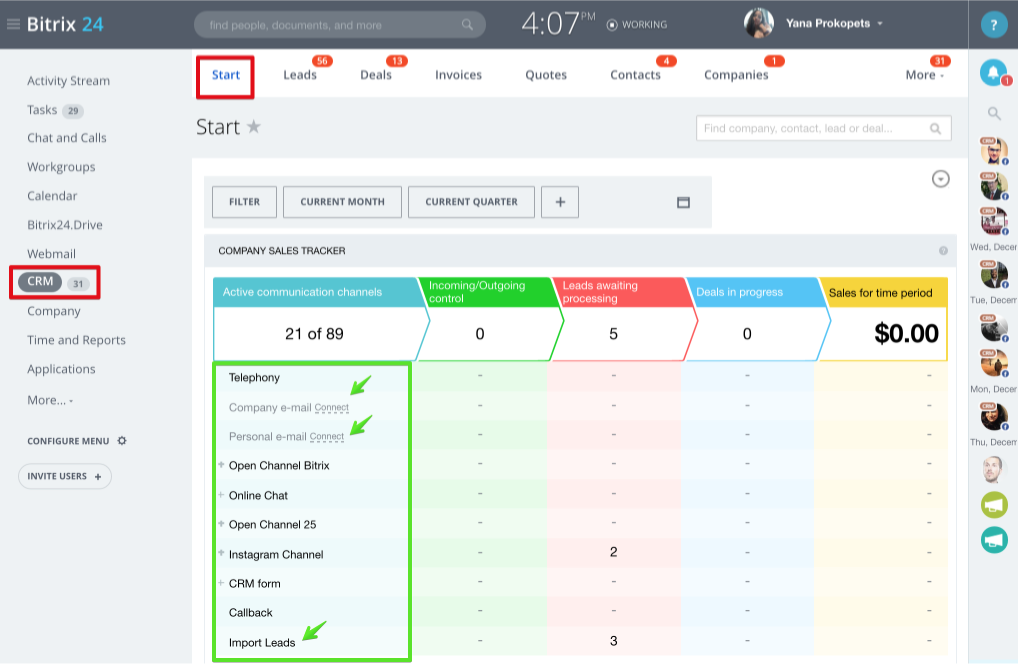Viewport: 1018px width, 664px height.
Task: Open Workgroups in the left menu
Action: 61,167
